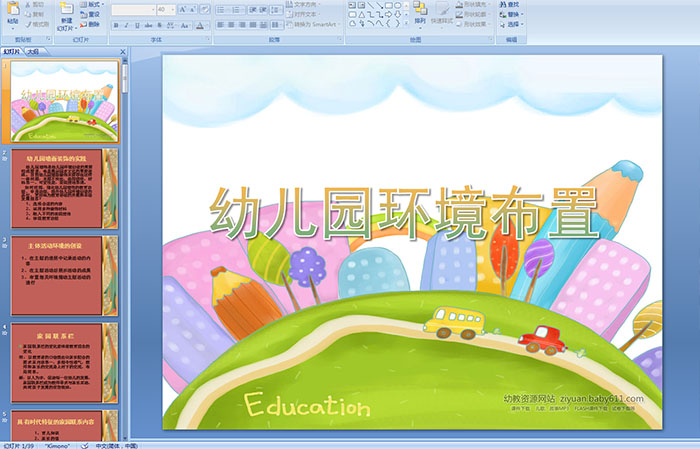
Task: Click the New Slide (新建幻灯片) icon
Action: pyautogui.click(x=67, y=8)
